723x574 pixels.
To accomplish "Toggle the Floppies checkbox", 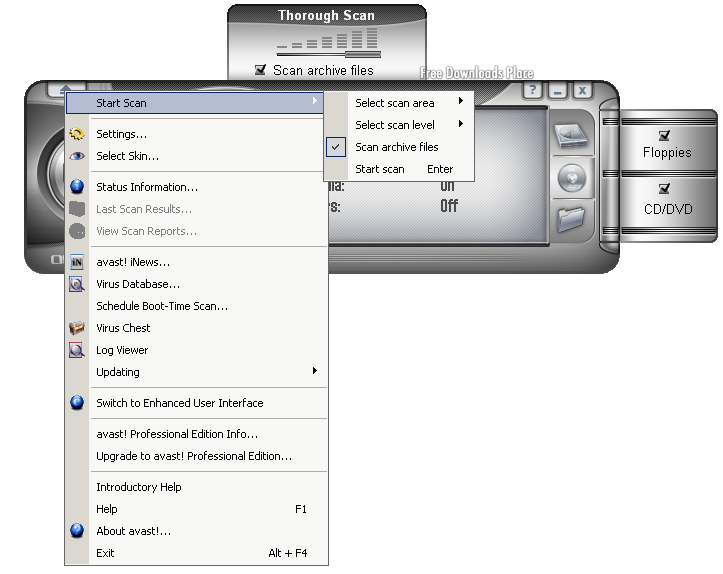I will [664, 136].
